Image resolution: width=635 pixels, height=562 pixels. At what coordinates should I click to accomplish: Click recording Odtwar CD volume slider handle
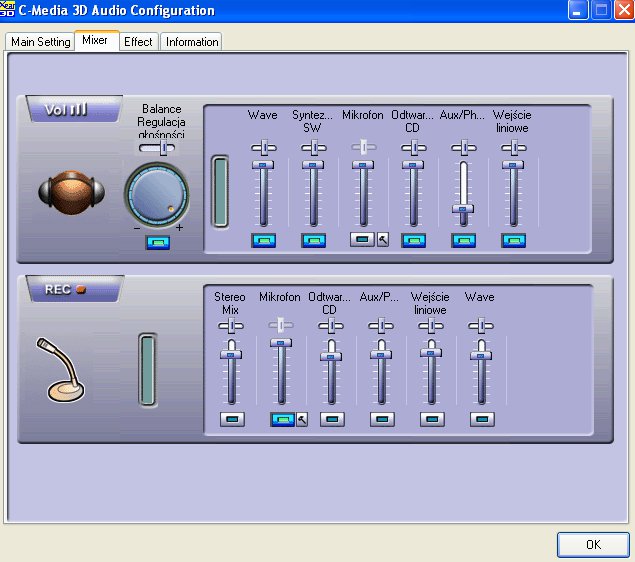[331, 357]
